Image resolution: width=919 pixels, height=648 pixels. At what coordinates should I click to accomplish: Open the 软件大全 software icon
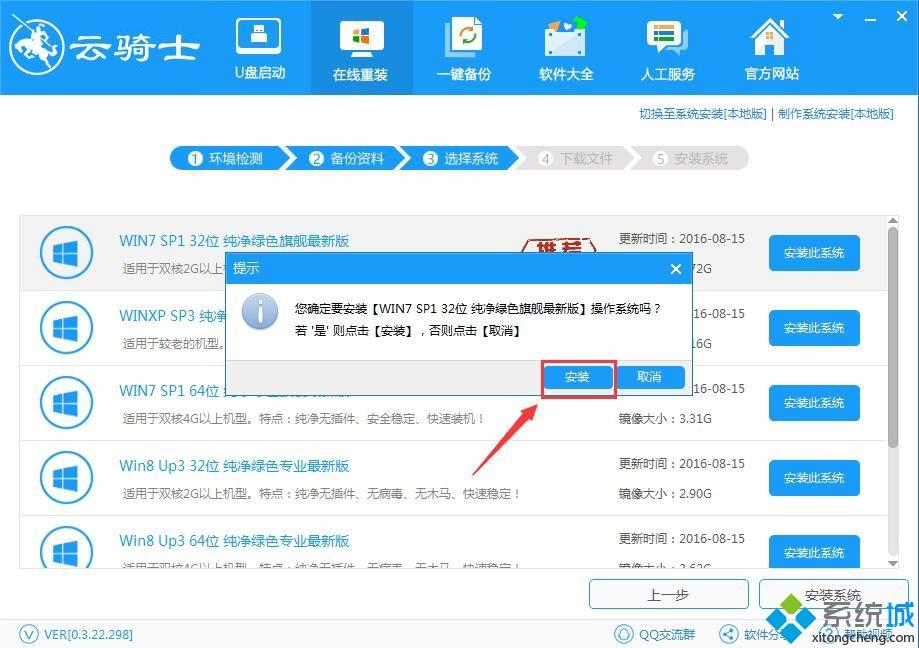[565, 38]
